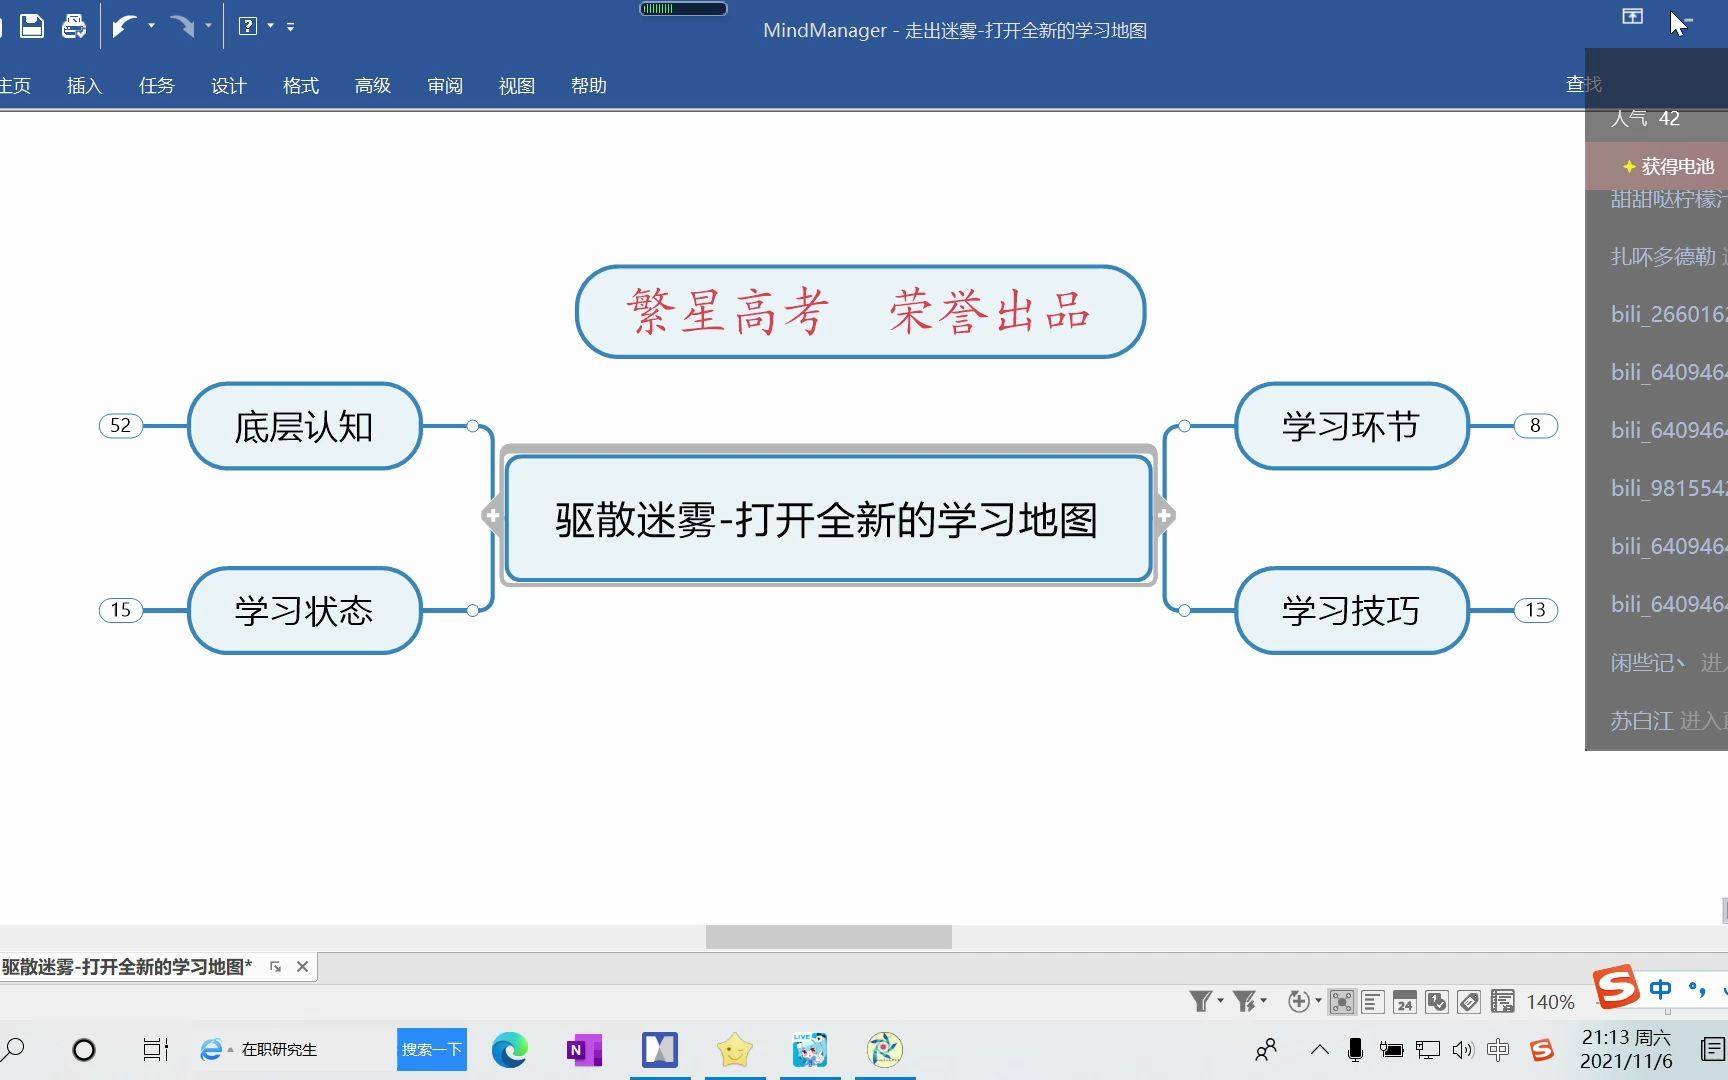Toggle the Tag view icon in status bar
The height and width of the screenshot is (1080, 1728).
[1469, 1002]
